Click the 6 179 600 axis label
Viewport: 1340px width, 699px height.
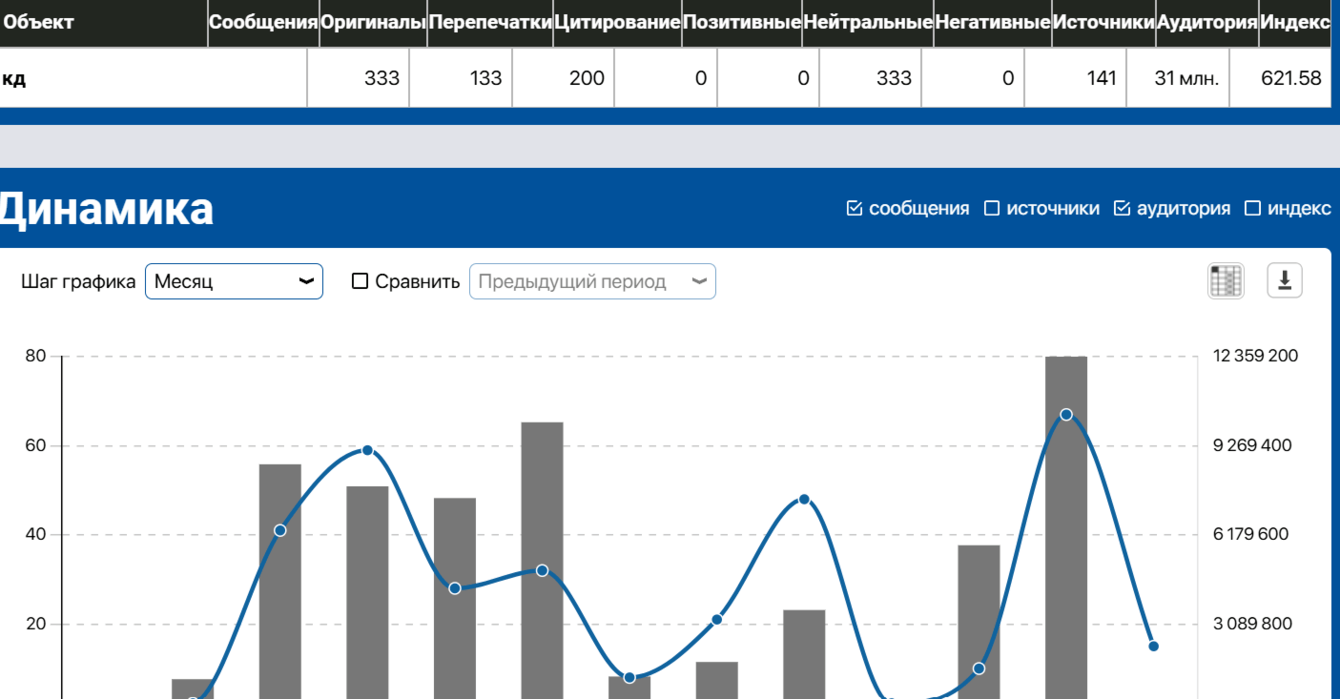tap(1251, 534)
